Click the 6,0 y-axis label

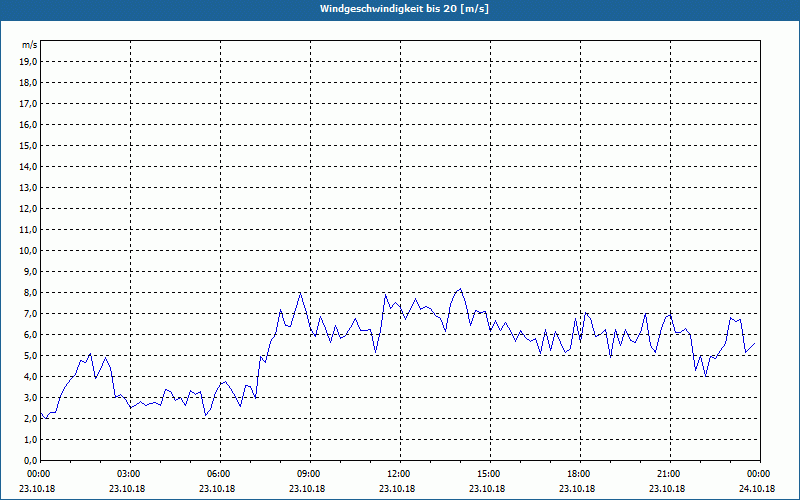tap(30, 335)
